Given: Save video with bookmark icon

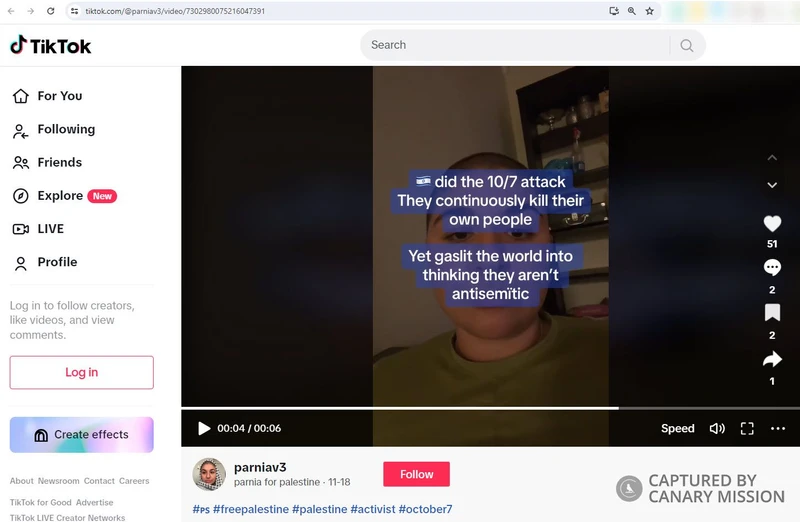Looking at the screenshot, I should click(772, 312).
